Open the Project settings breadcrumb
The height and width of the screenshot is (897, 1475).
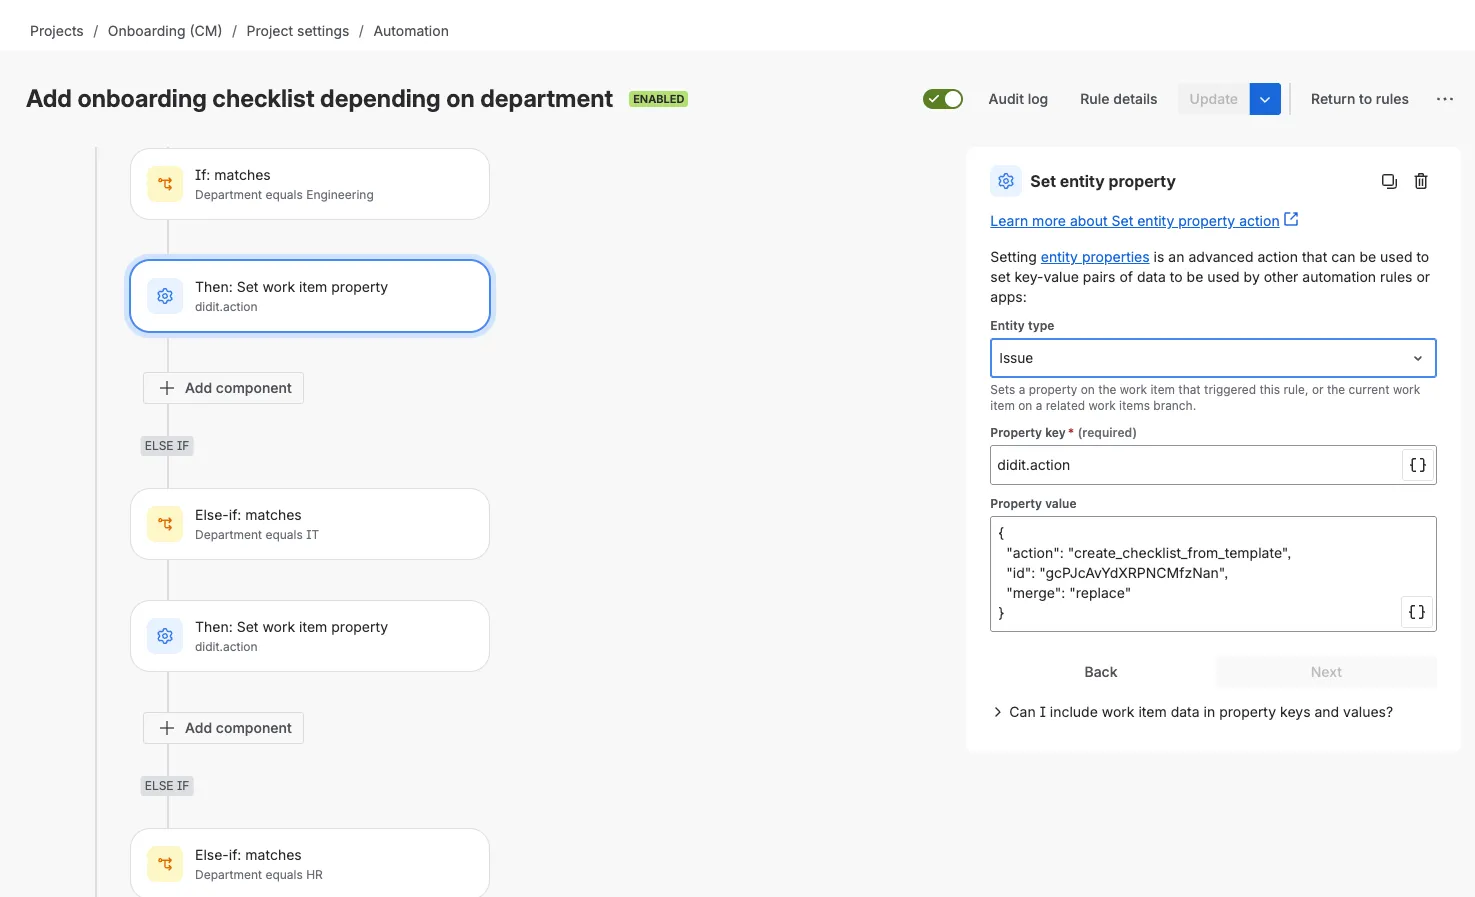(x=298, y=31)
